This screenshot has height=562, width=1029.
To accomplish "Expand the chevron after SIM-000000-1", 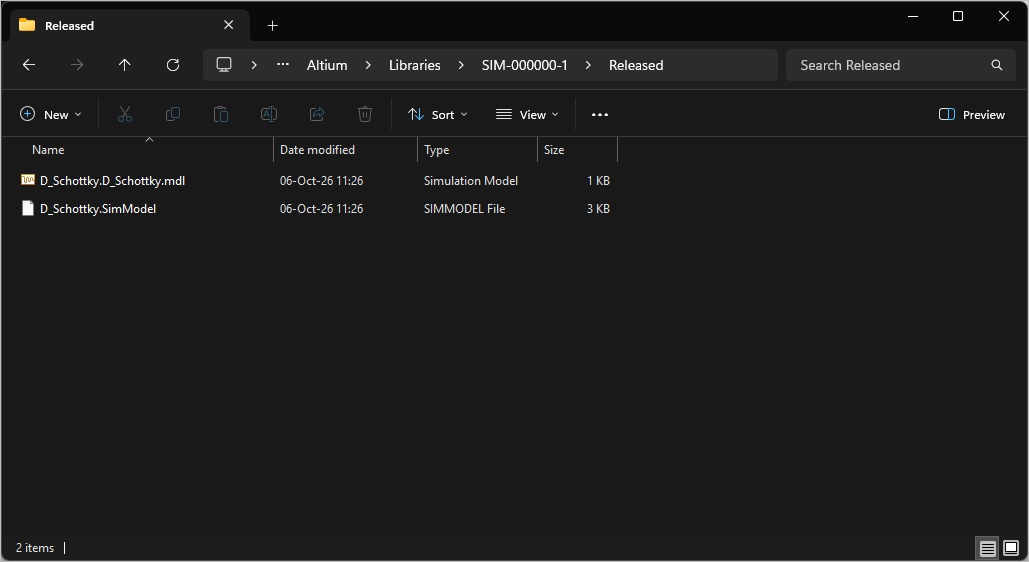I will (588, 65).
